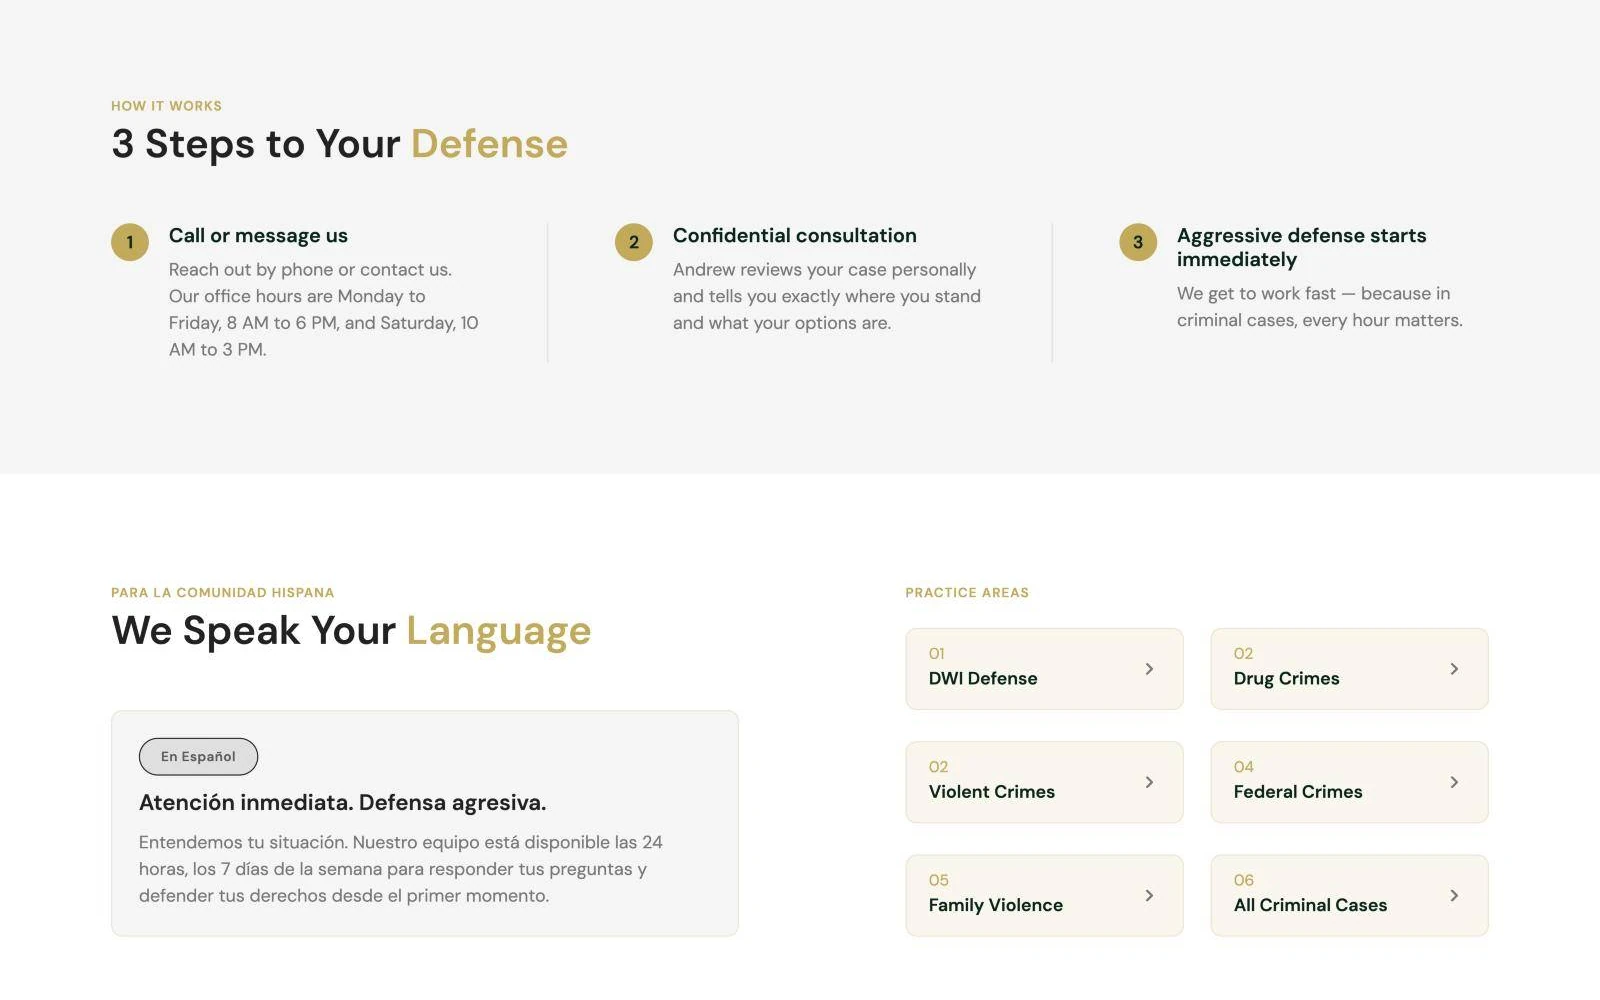Click the chevron arrow on Family Violence
1600x1000 pixels.
click(x=1149, y=895)
